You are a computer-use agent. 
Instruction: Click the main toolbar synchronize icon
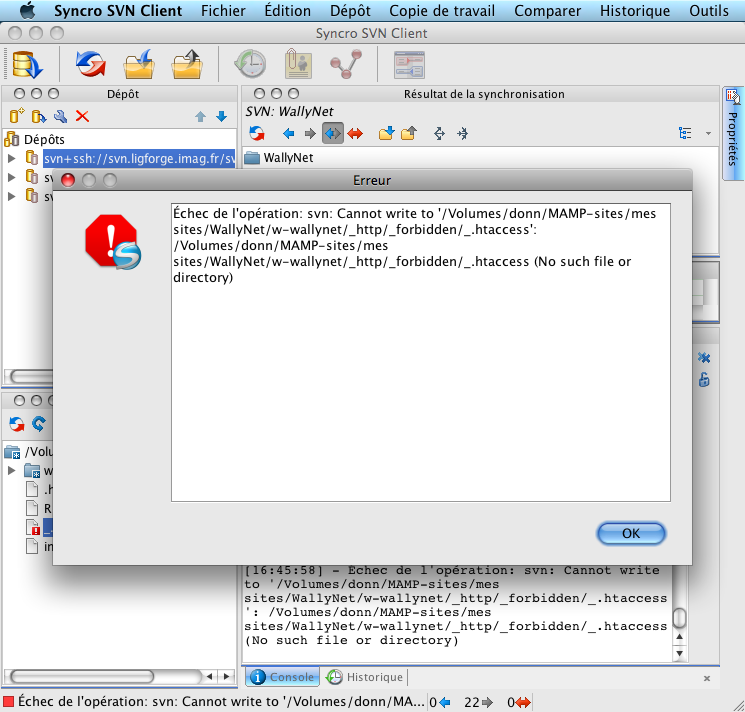click(90, 64)
